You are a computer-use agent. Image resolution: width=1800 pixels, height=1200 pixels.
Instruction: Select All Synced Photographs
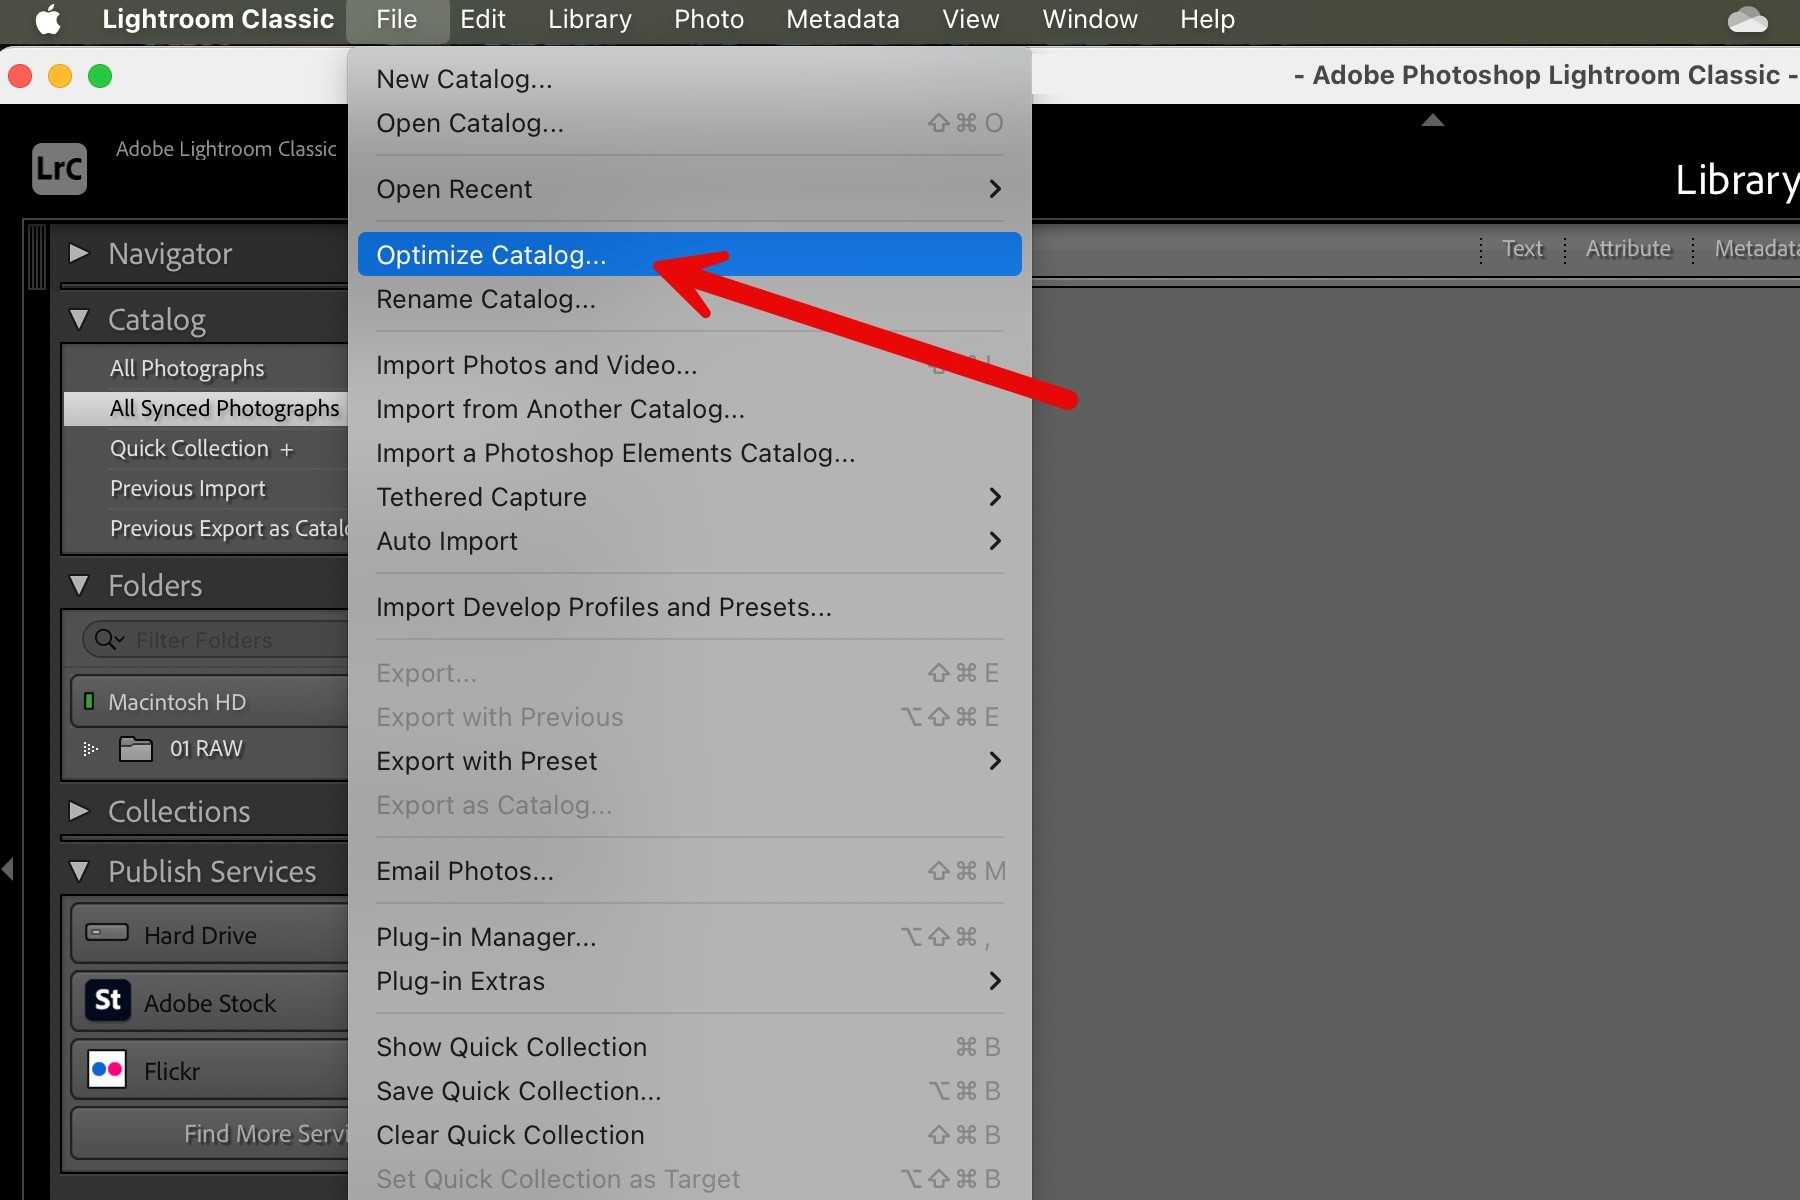[206, 408]
